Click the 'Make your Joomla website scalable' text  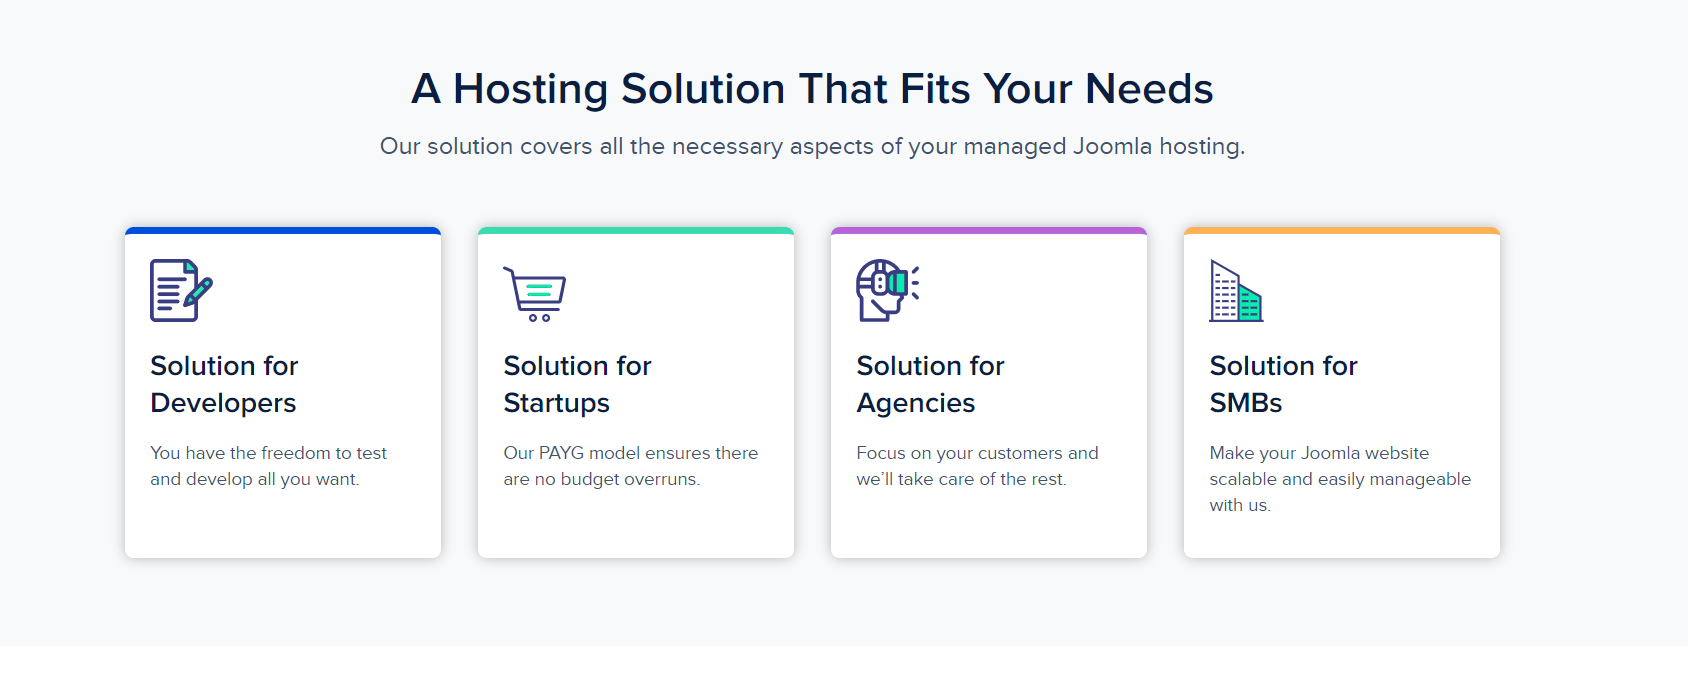(1340, 479)
